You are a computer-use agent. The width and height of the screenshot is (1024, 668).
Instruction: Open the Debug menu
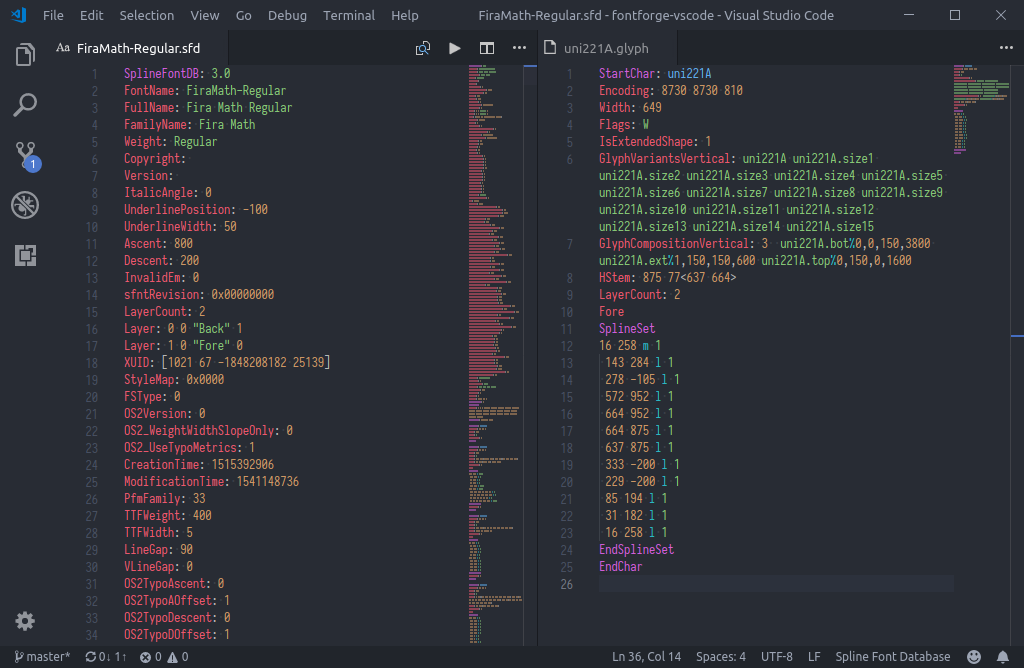click(287, 15)
